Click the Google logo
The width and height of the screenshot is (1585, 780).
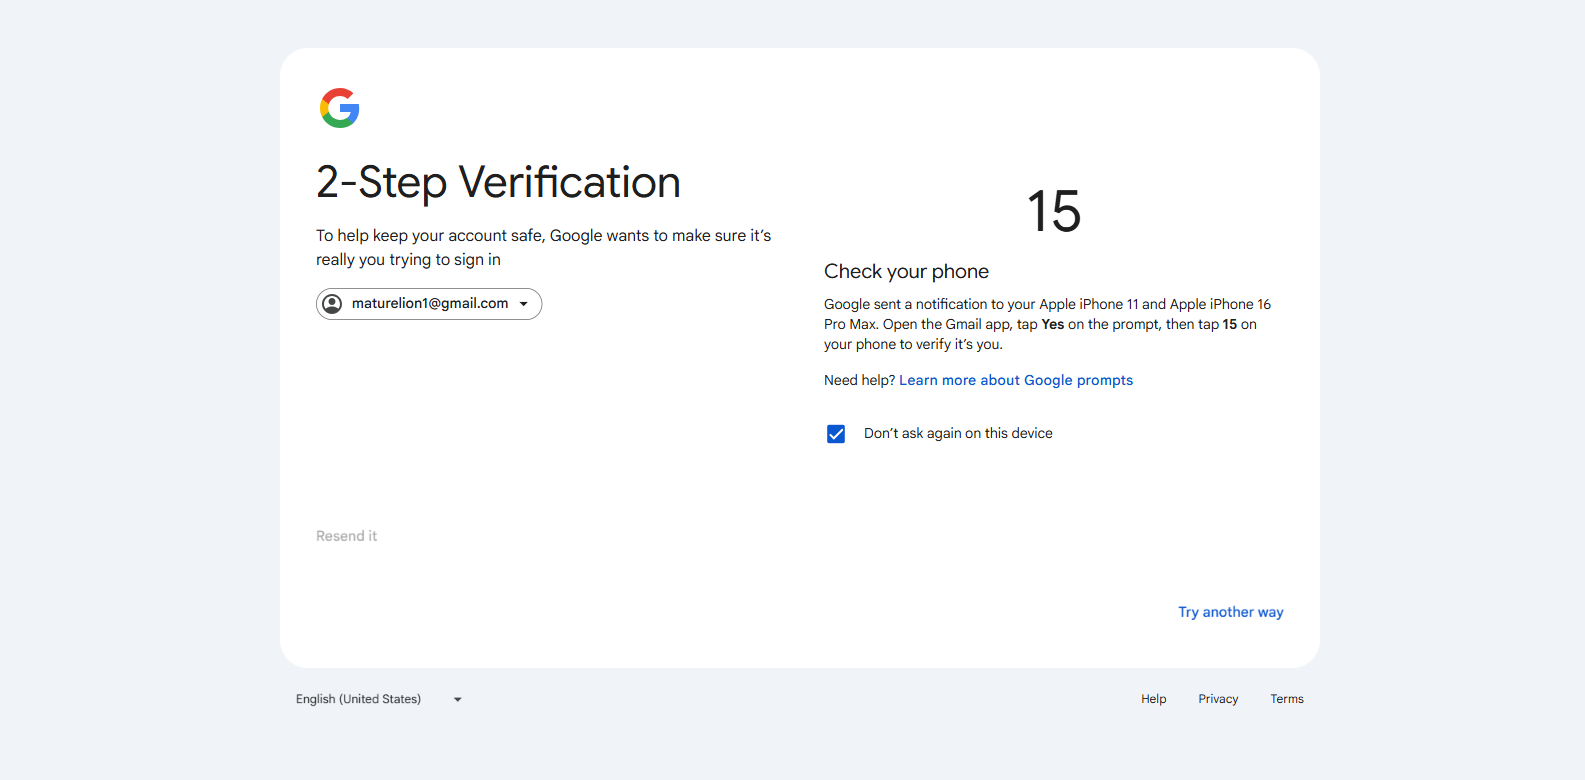point(340,108)
